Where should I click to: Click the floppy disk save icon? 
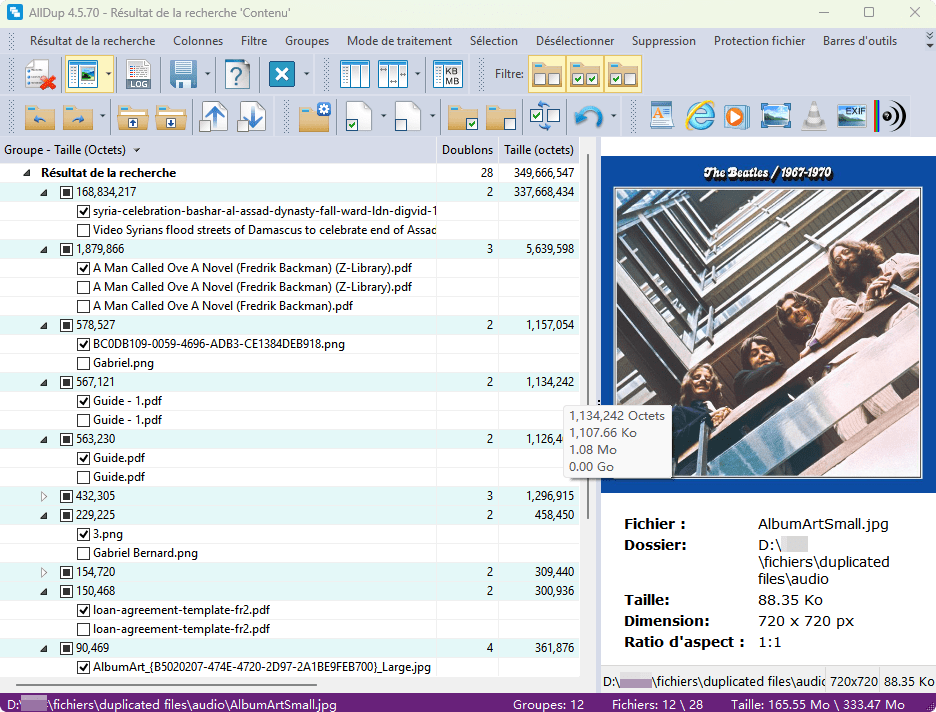coord(182,75)
